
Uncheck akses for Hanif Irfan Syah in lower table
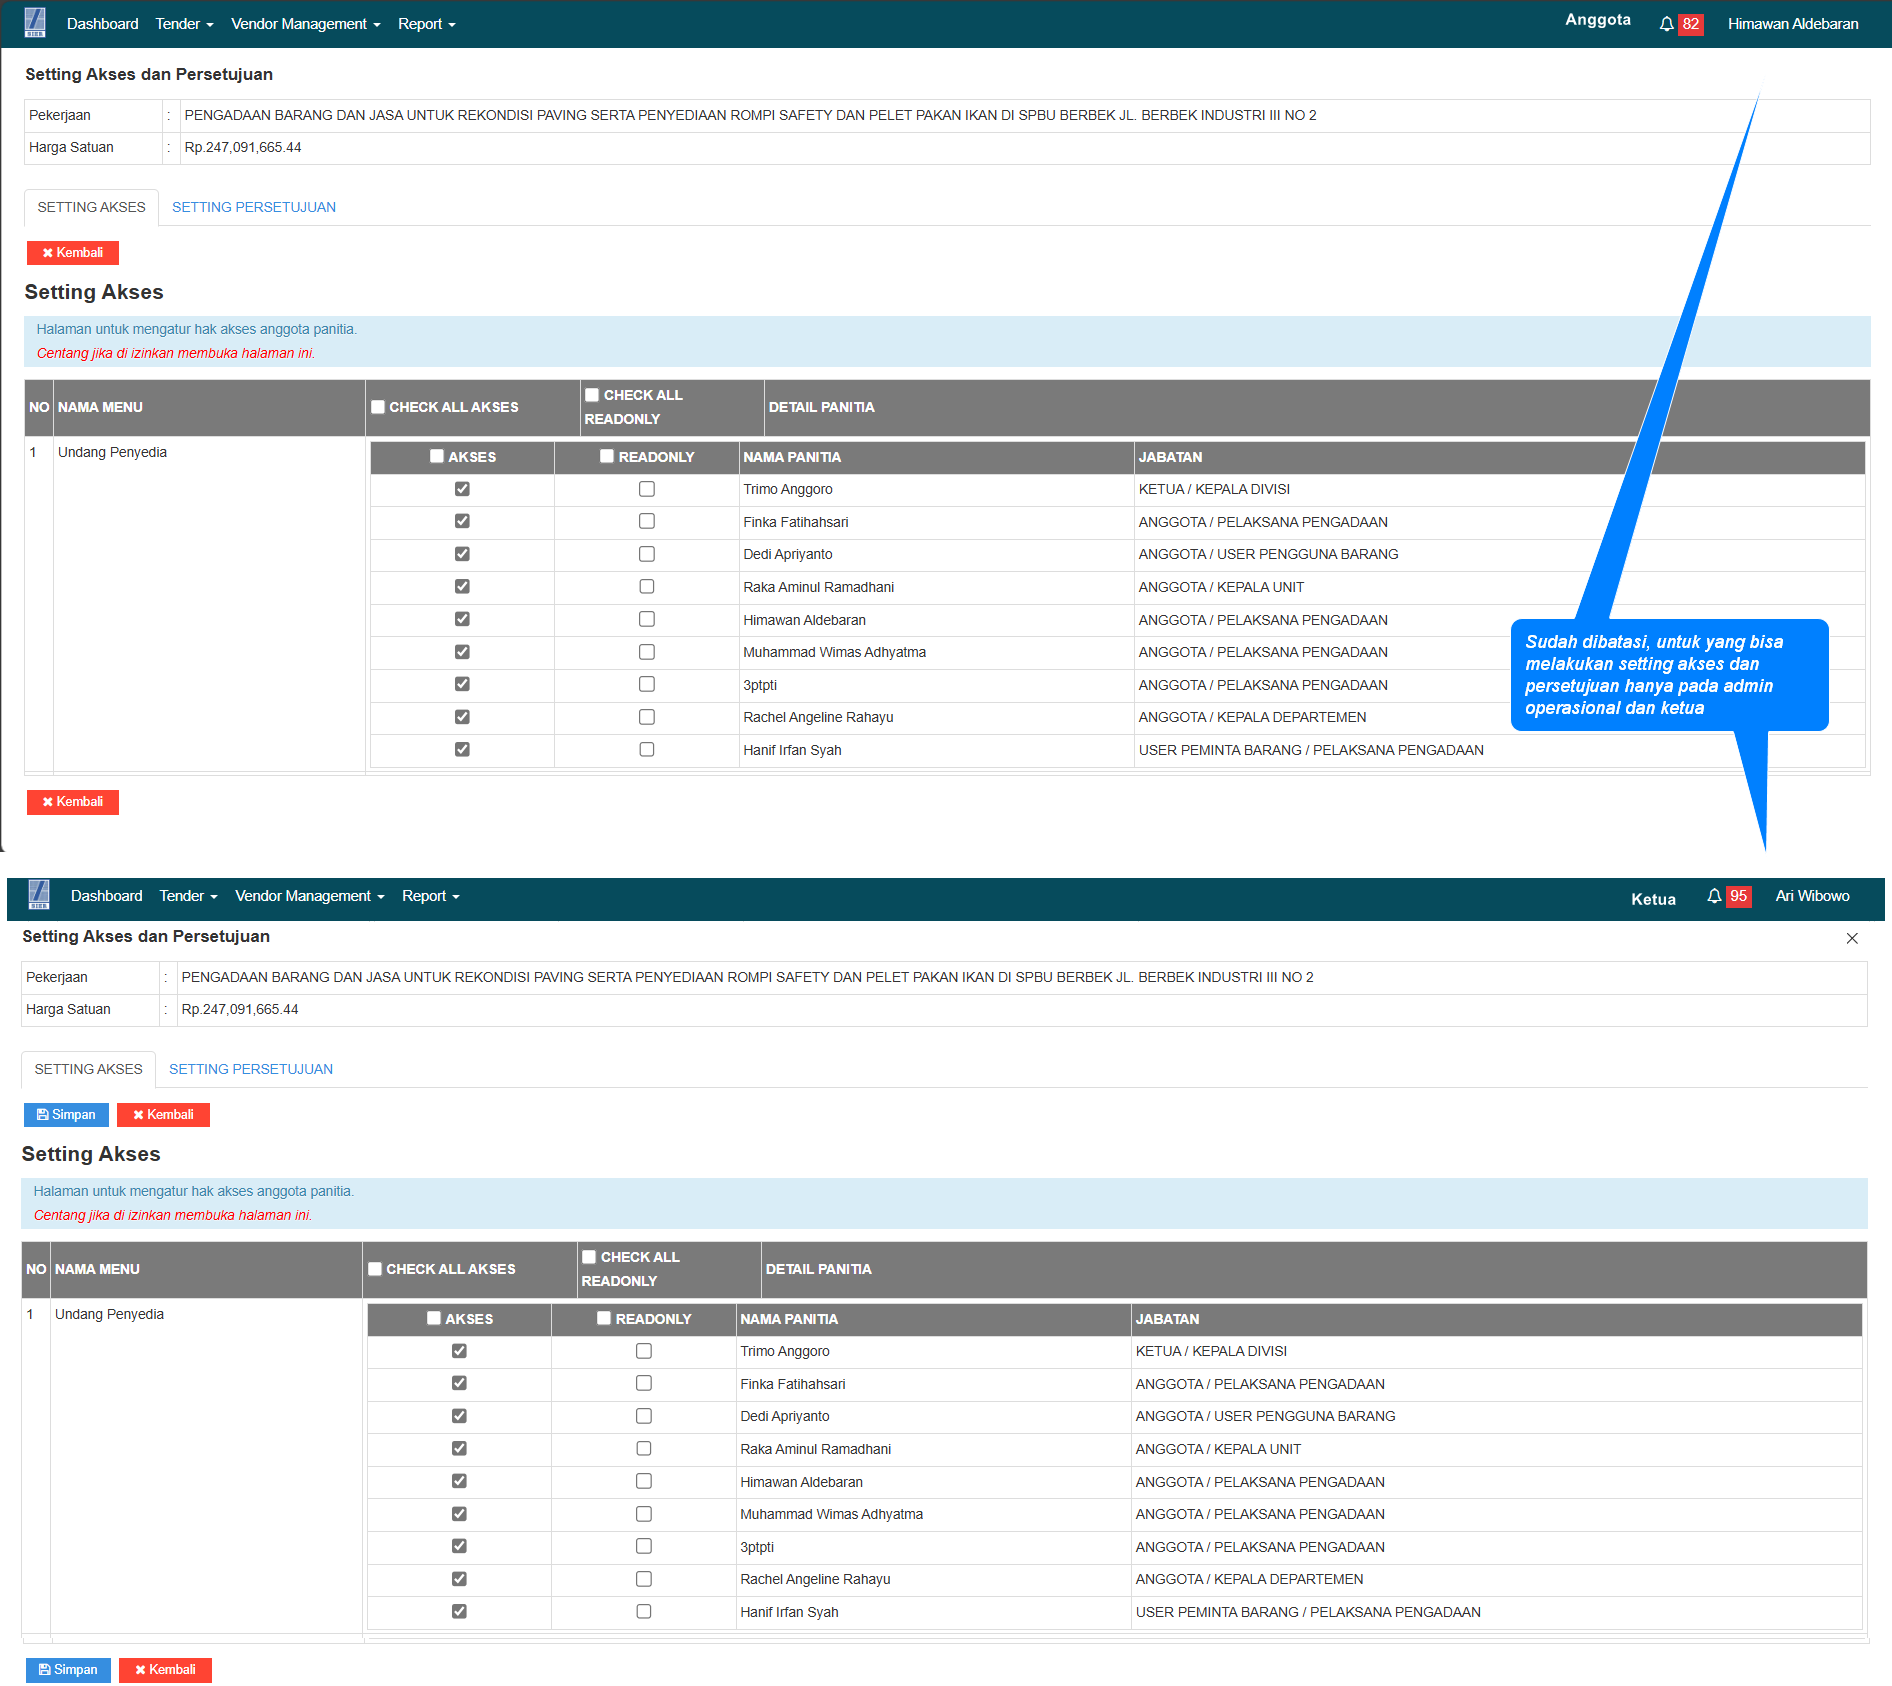459,1611
